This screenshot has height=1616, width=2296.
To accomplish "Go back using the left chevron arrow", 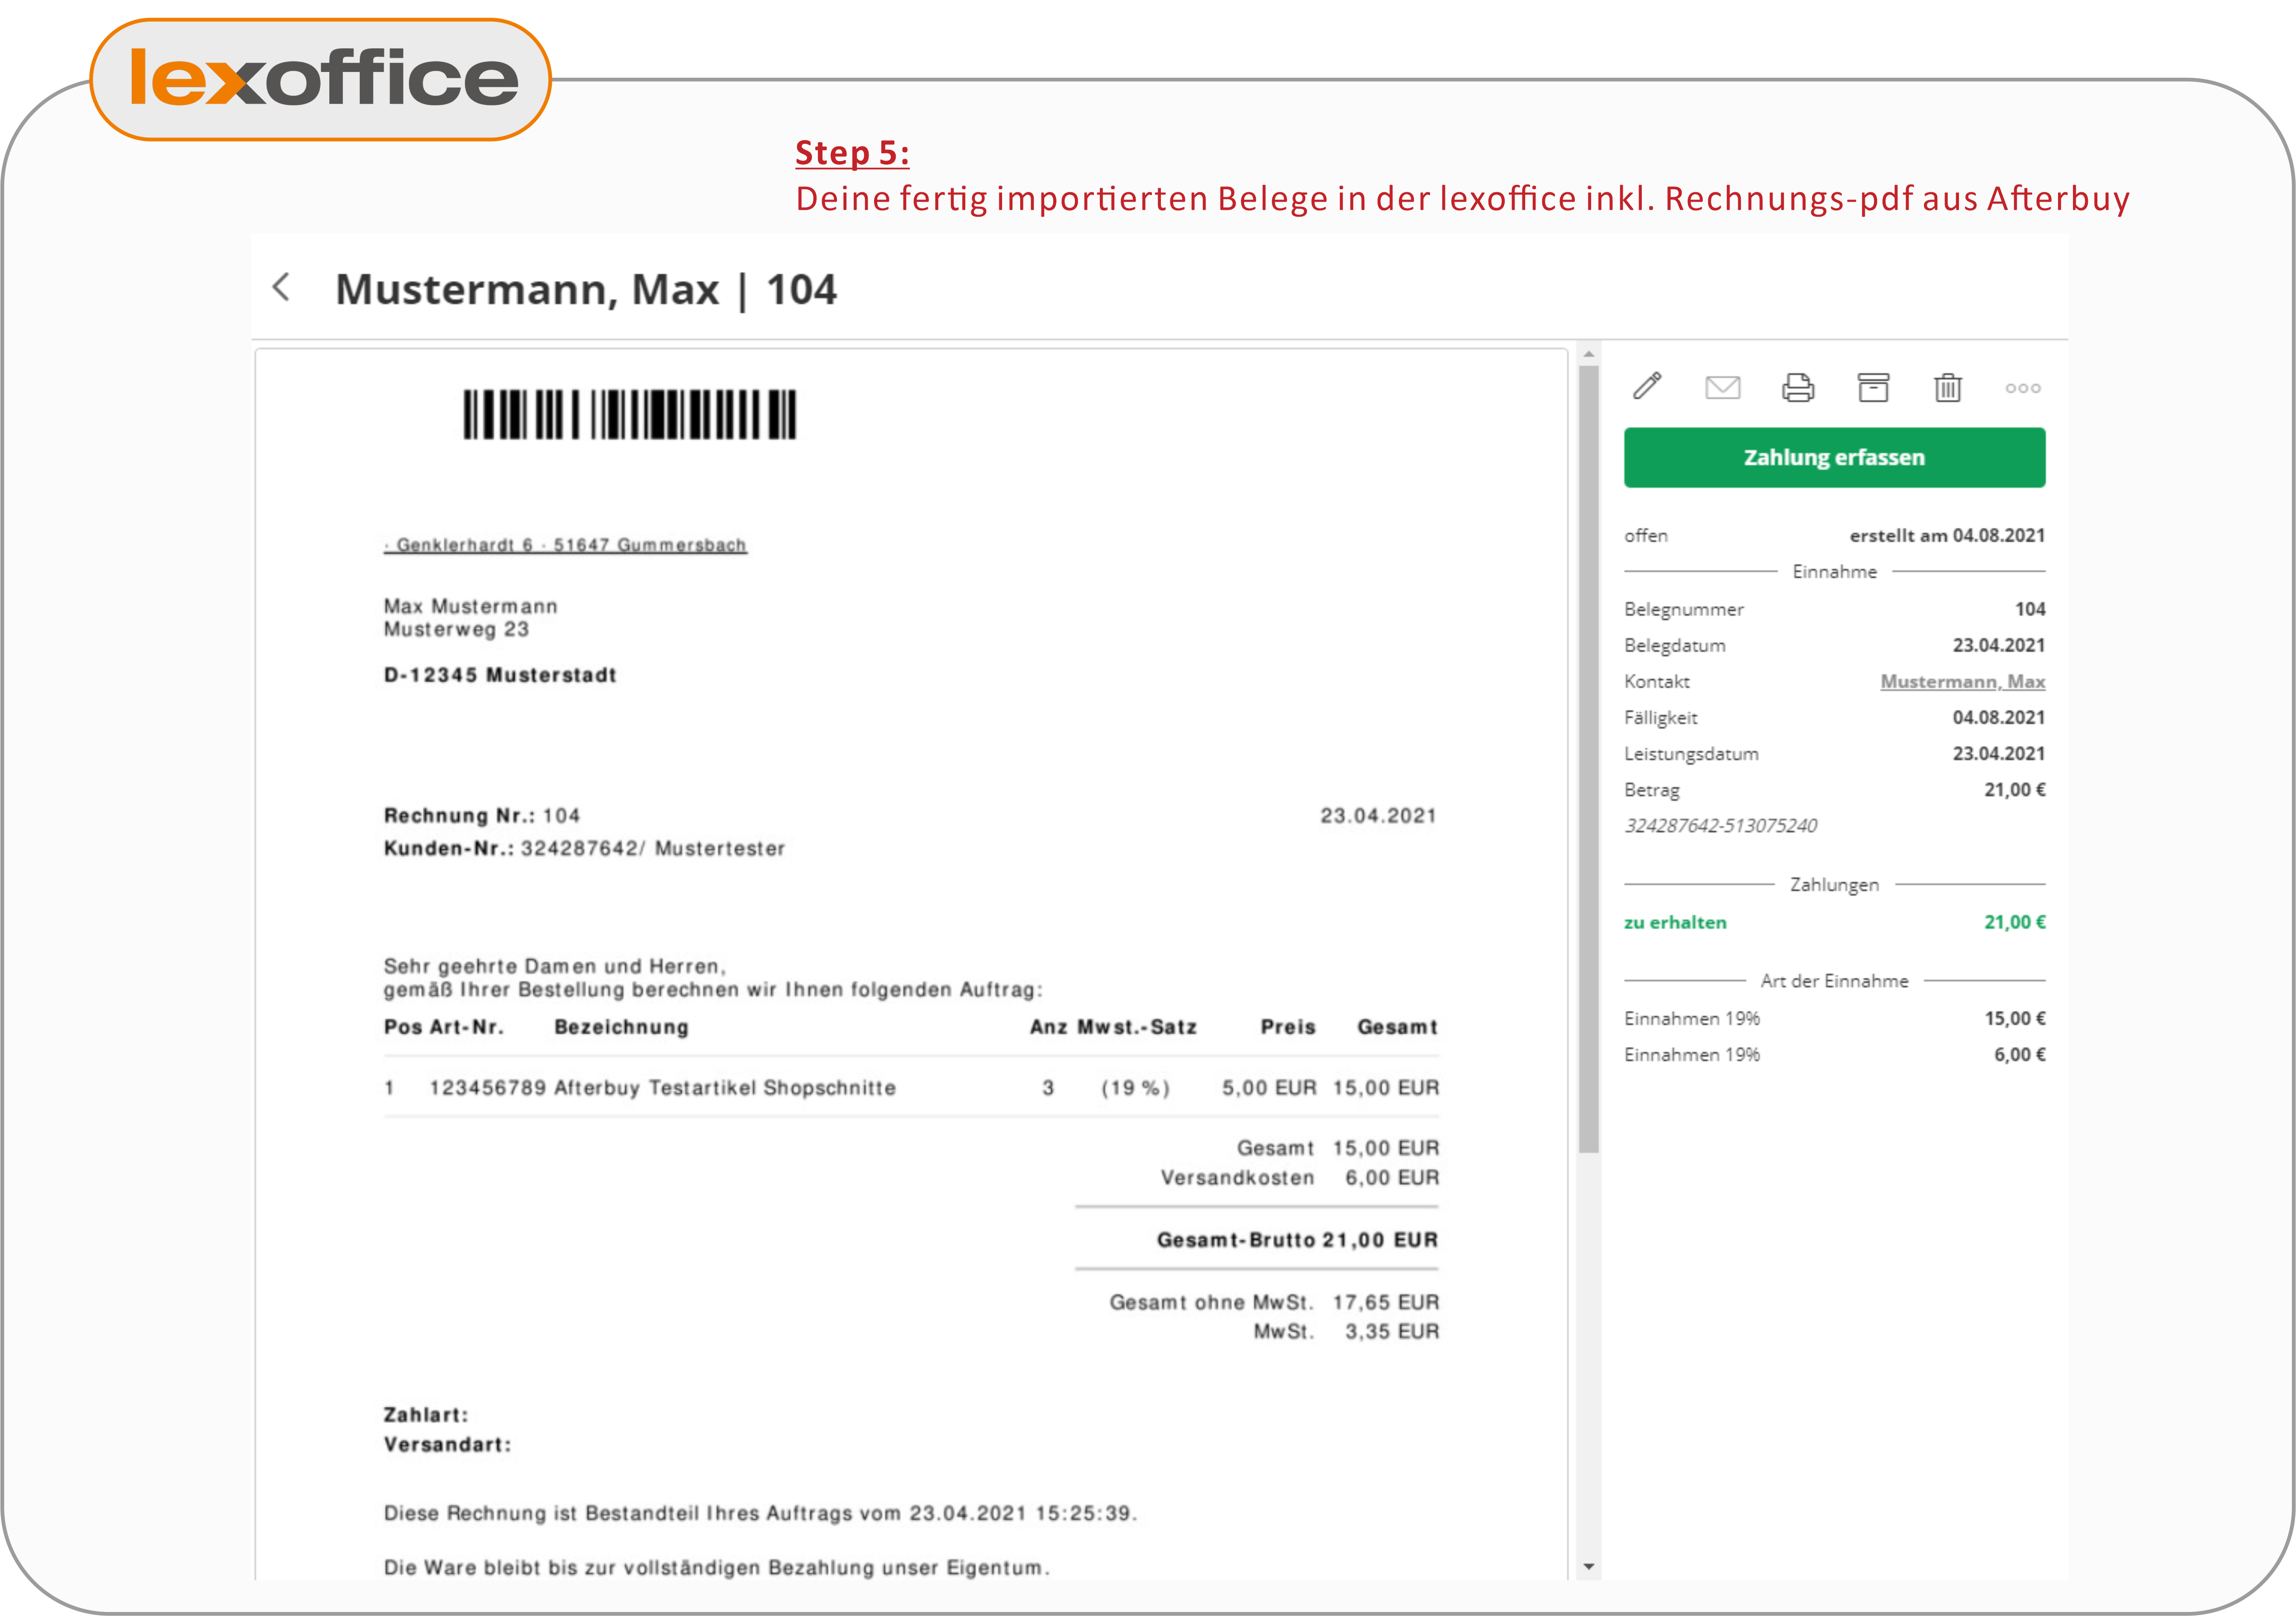I will pos(282,287).
